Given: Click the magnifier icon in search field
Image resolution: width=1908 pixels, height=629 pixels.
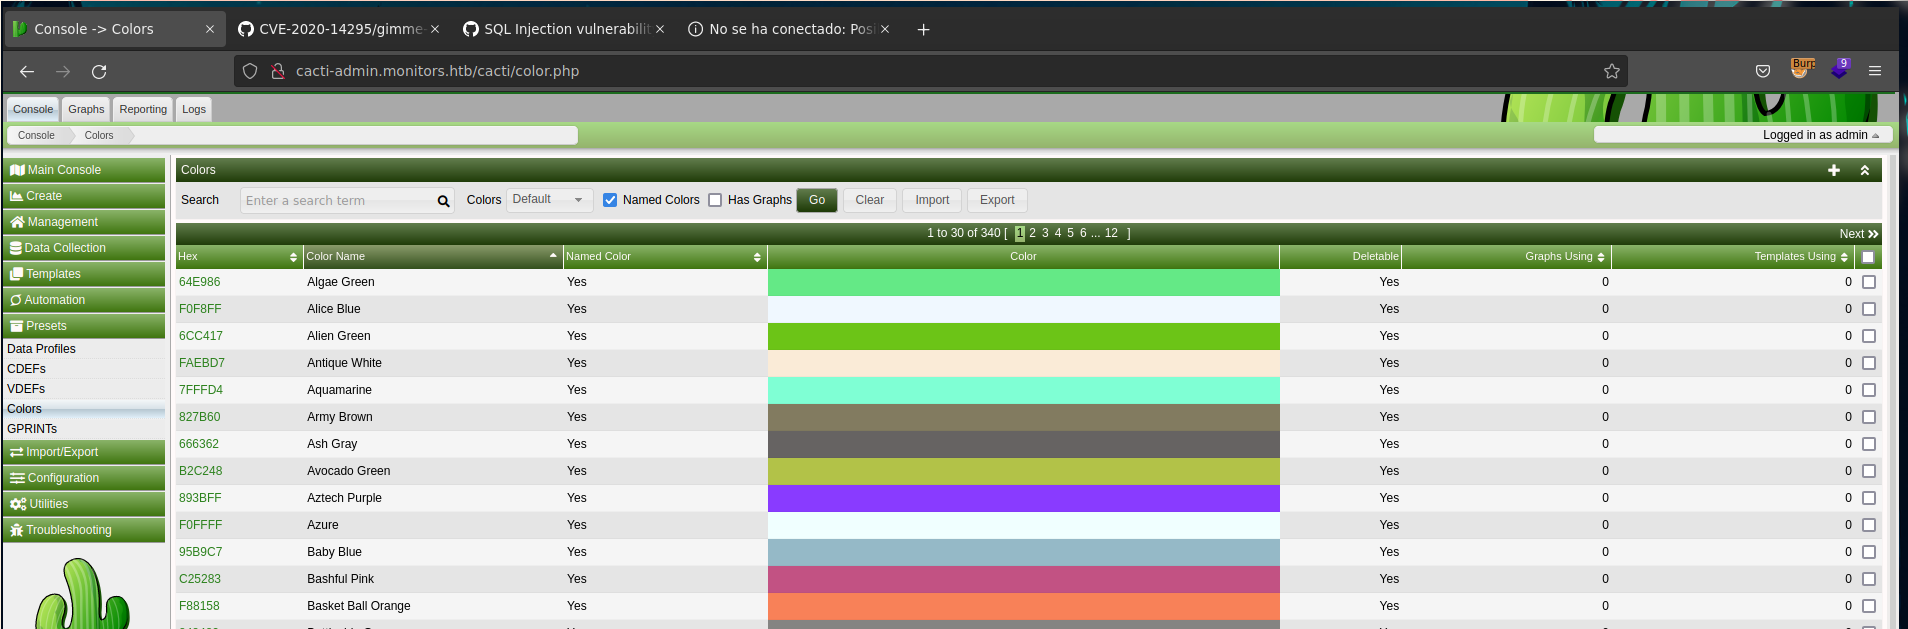Looking at the screenshot, I should click(443, 201).
